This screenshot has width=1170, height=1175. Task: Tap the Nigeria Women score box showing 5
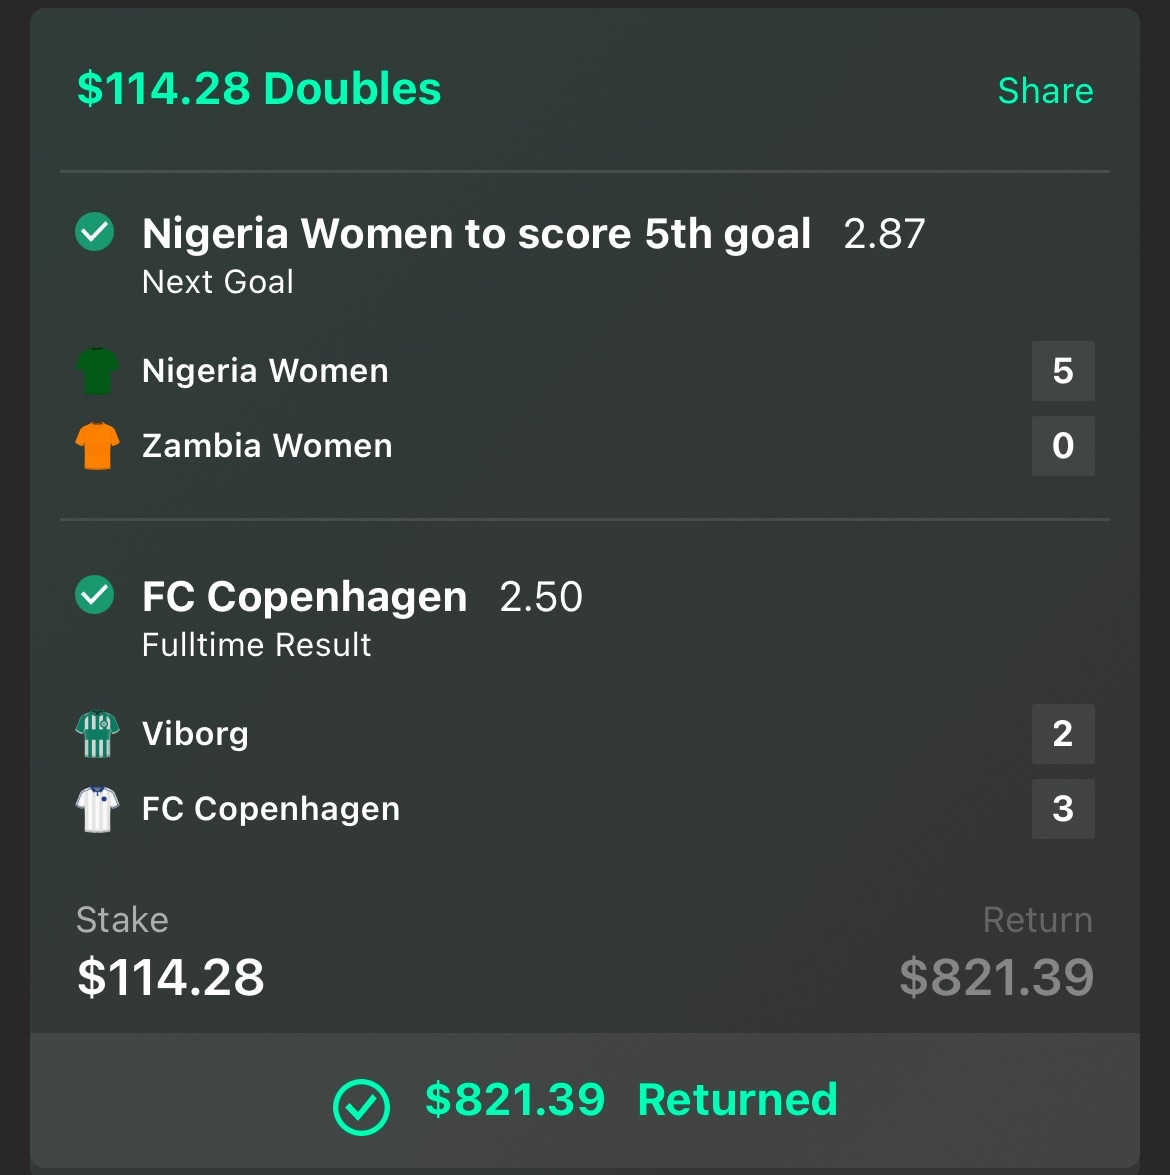pyautogui.click(x=1063, y=371)
